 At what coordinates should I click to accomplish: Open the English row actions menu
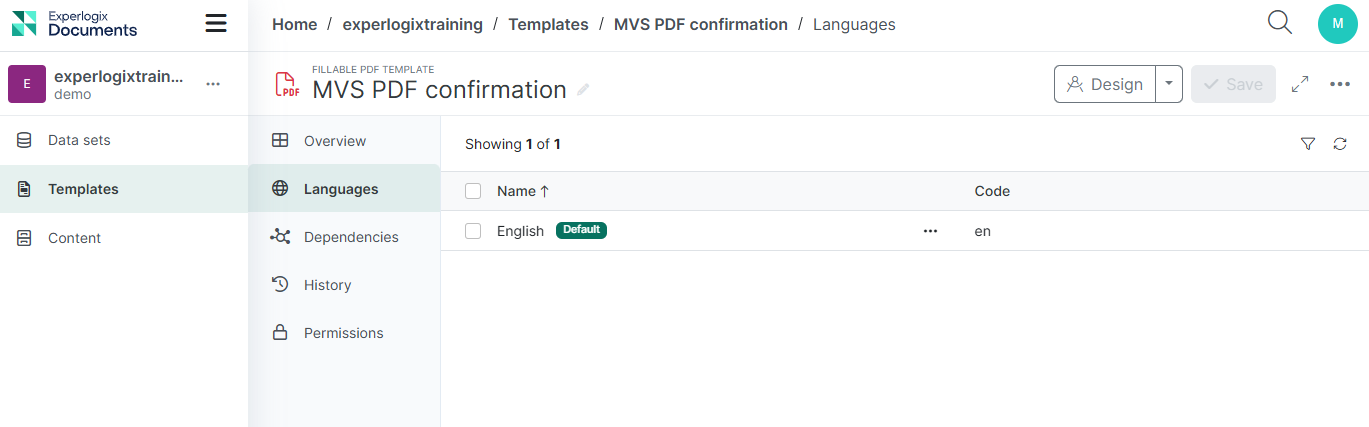pos(930,231)
